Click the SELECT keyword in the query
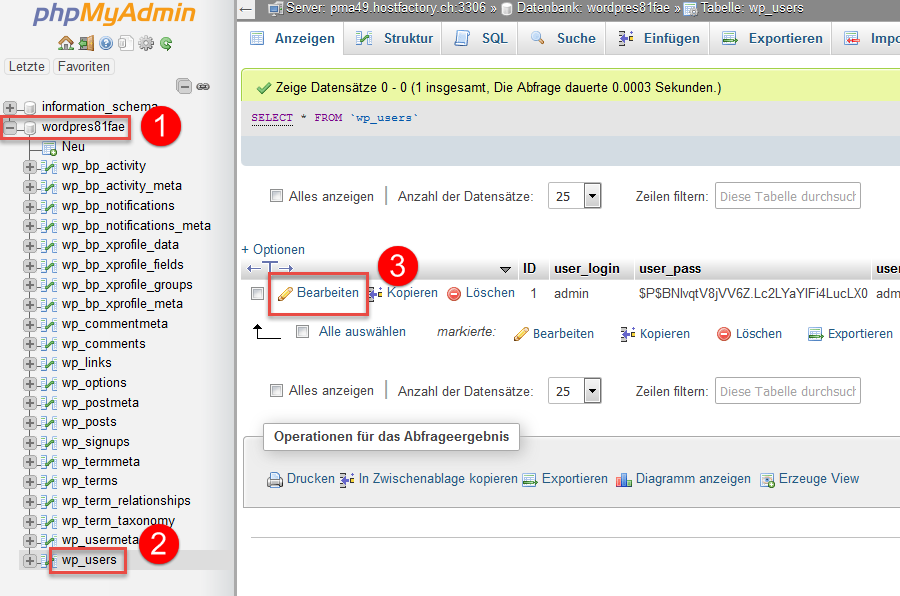The image size is (900, 596). click(272, 118)
